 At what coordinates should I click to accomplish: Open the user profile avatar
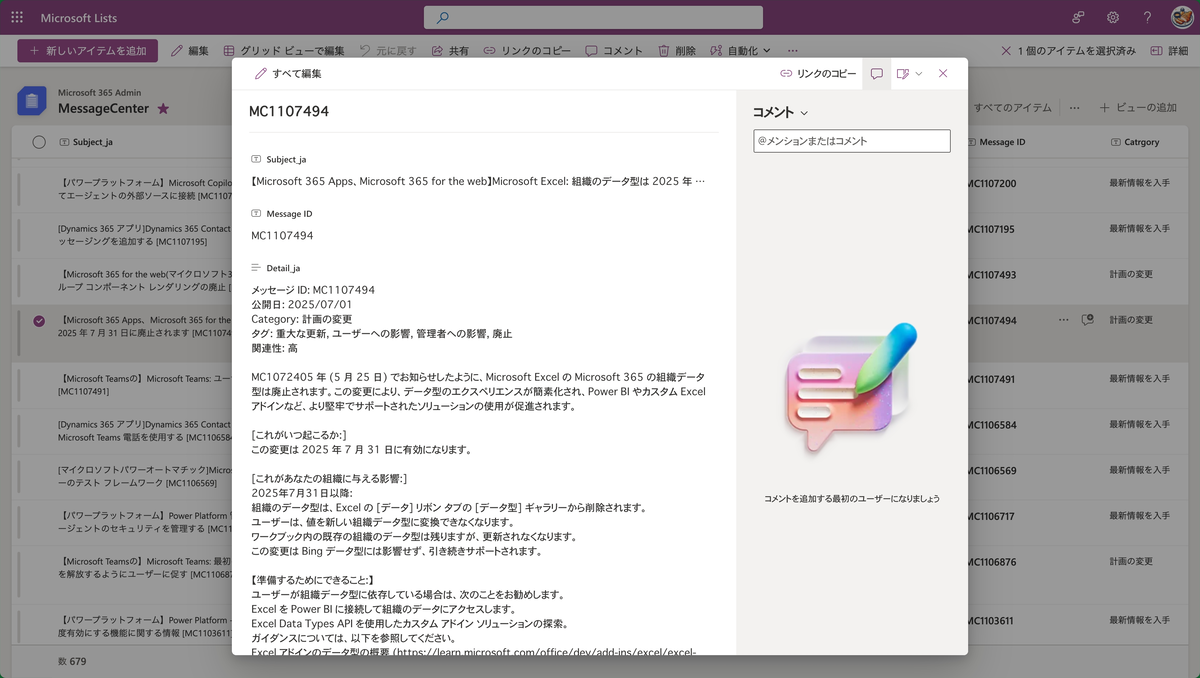tap(1181, 17)
